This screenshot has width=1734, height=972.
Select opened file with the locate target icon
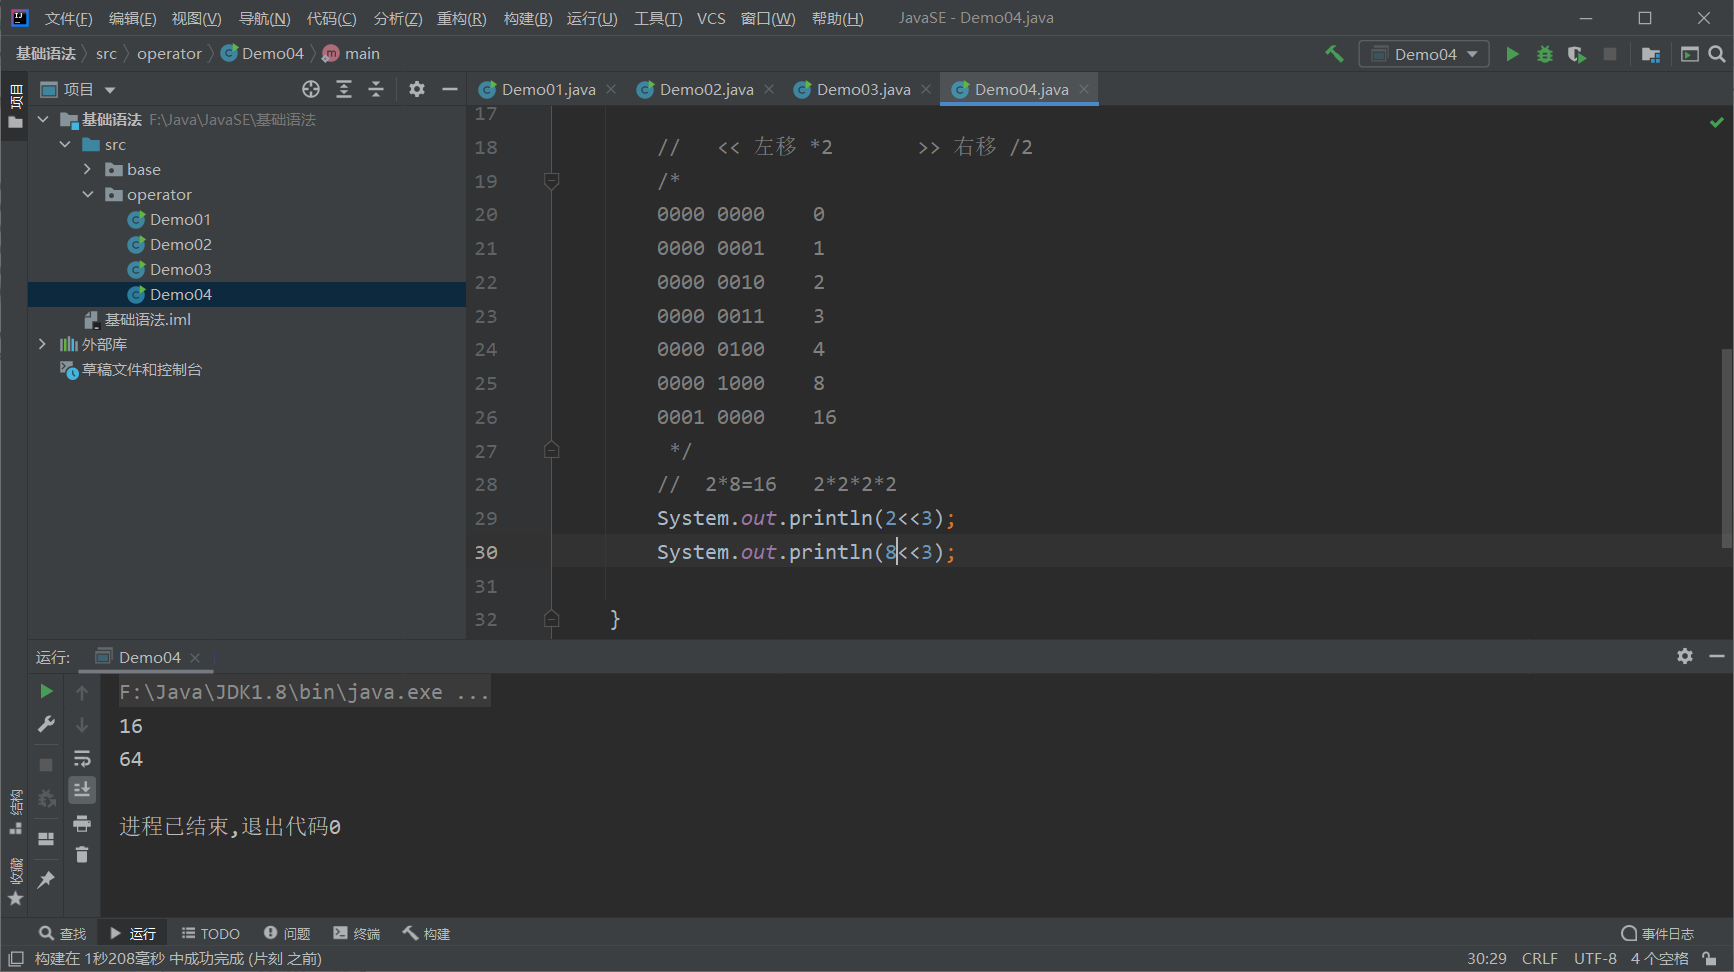(x=311, y=89)
